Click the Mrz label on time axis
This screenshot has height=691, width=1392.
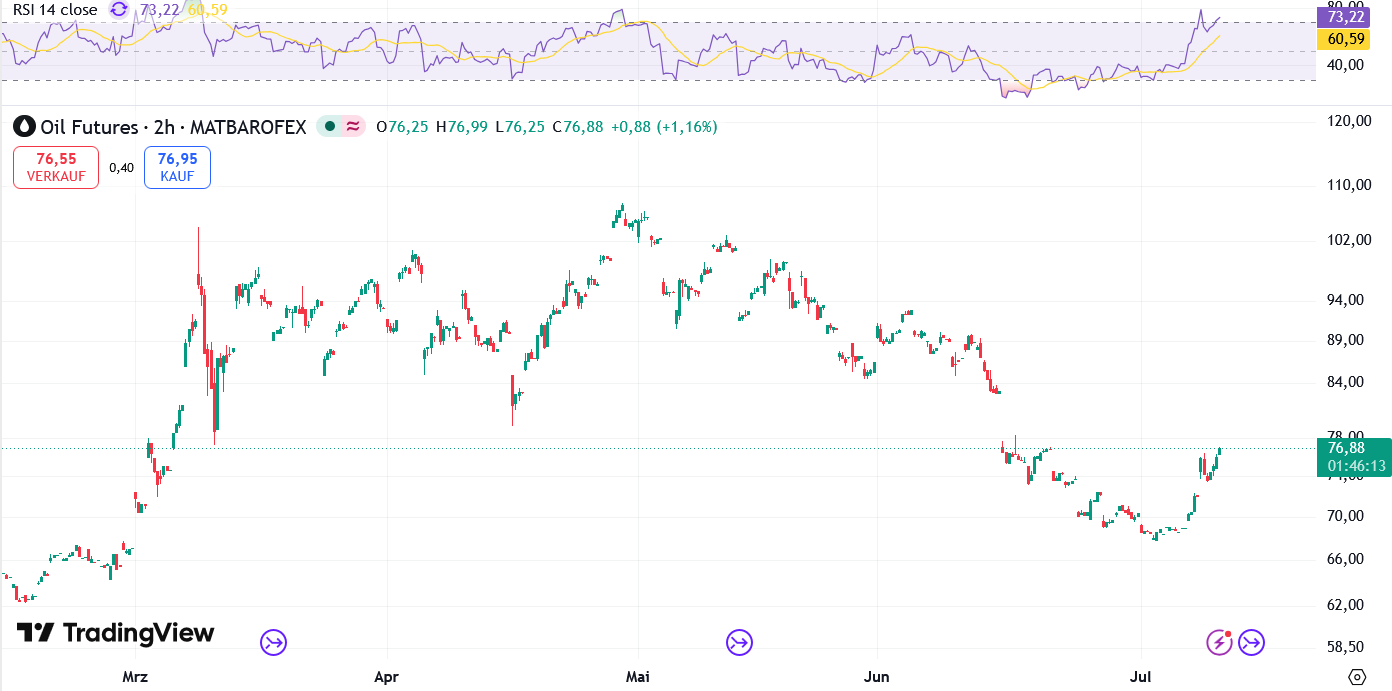tap(135, 677)
